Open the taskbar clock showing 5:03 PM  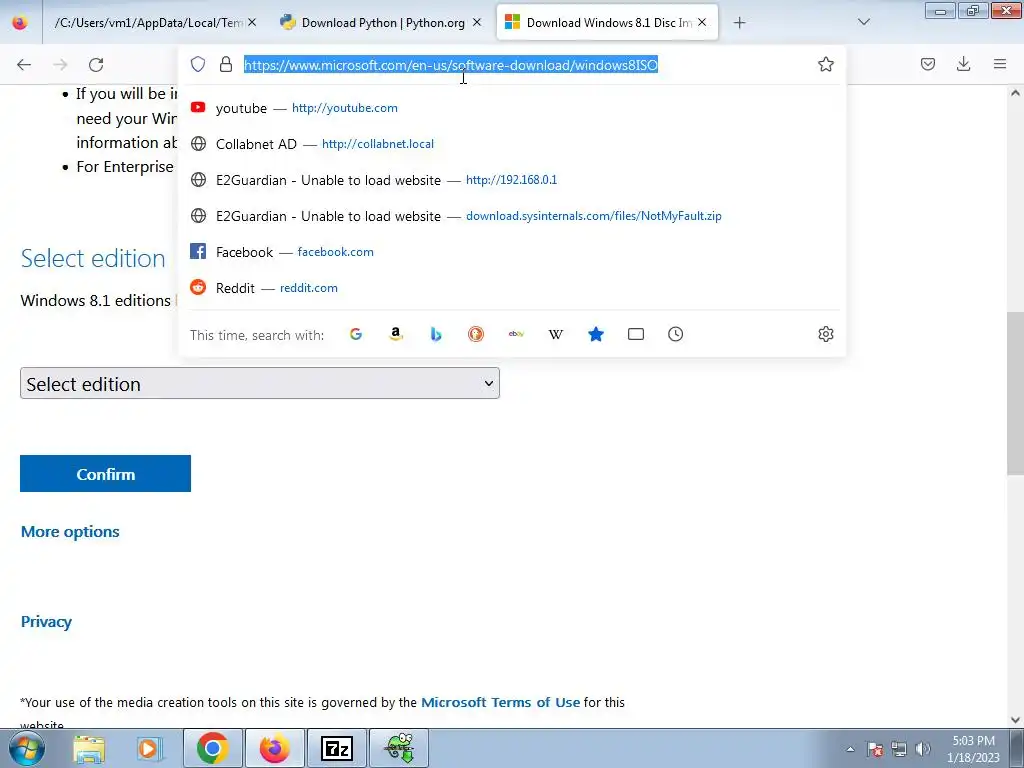click(x=973, y=748)
